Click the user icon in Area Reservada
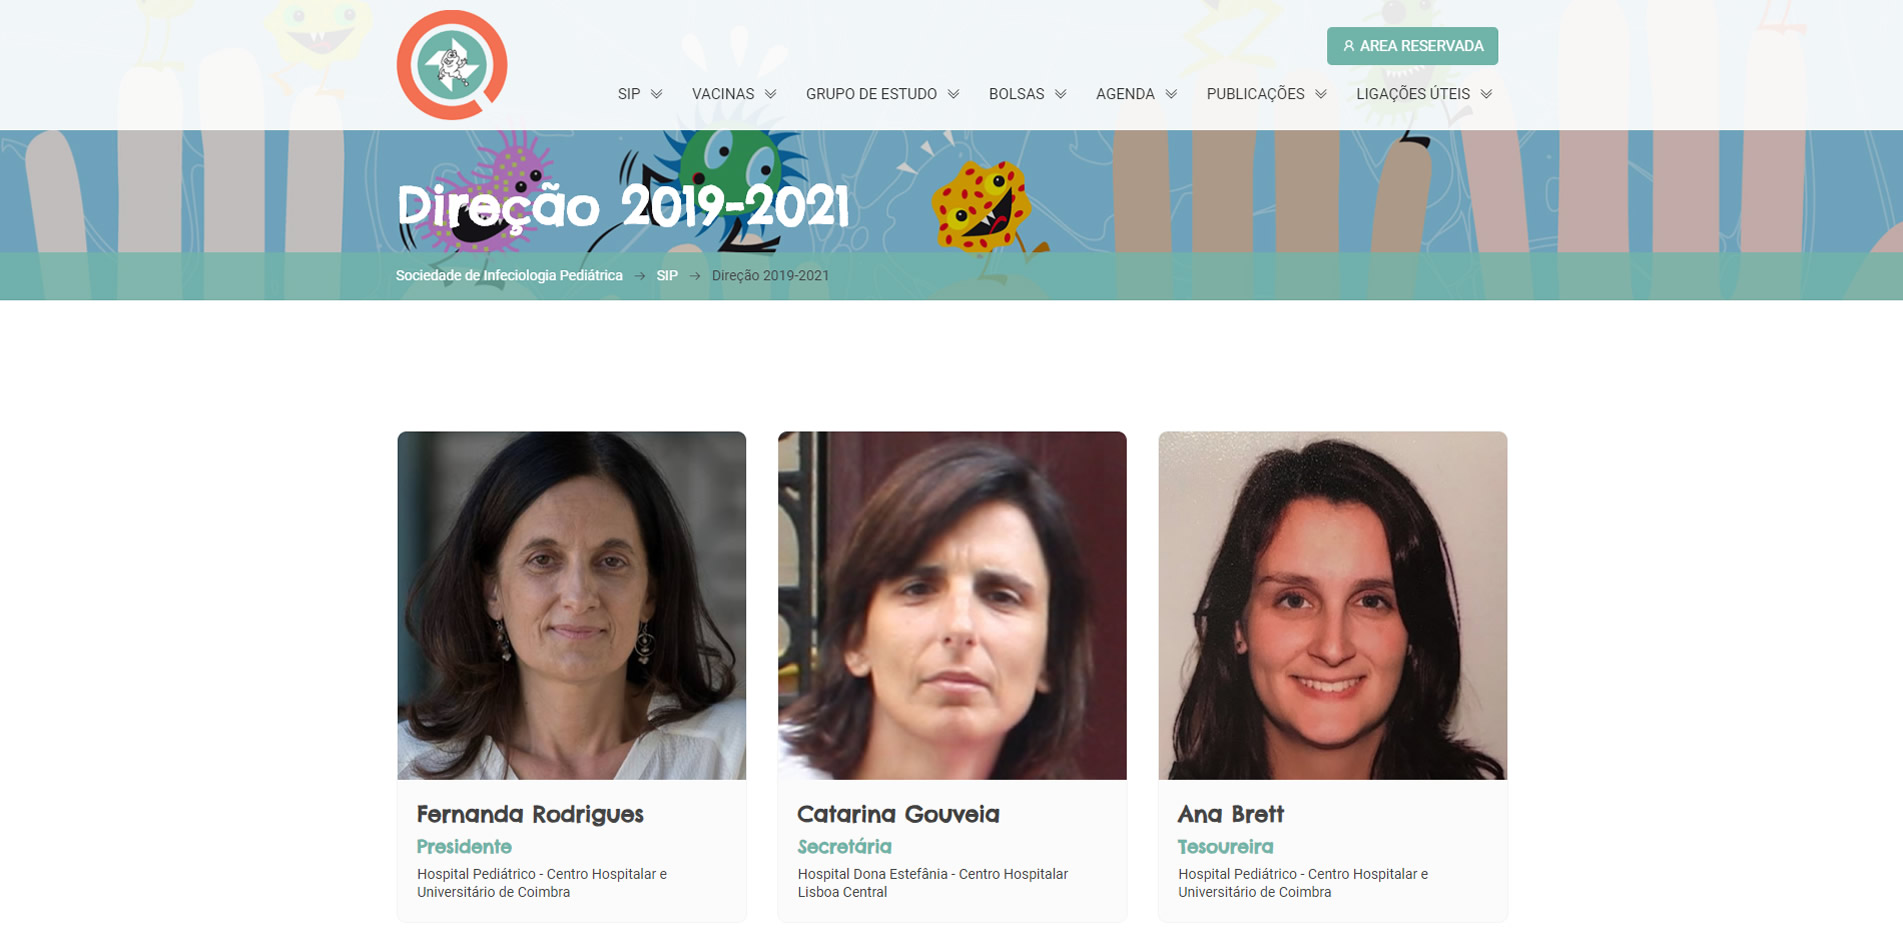Viewport: 1903px width, 936px height. 1348,46
